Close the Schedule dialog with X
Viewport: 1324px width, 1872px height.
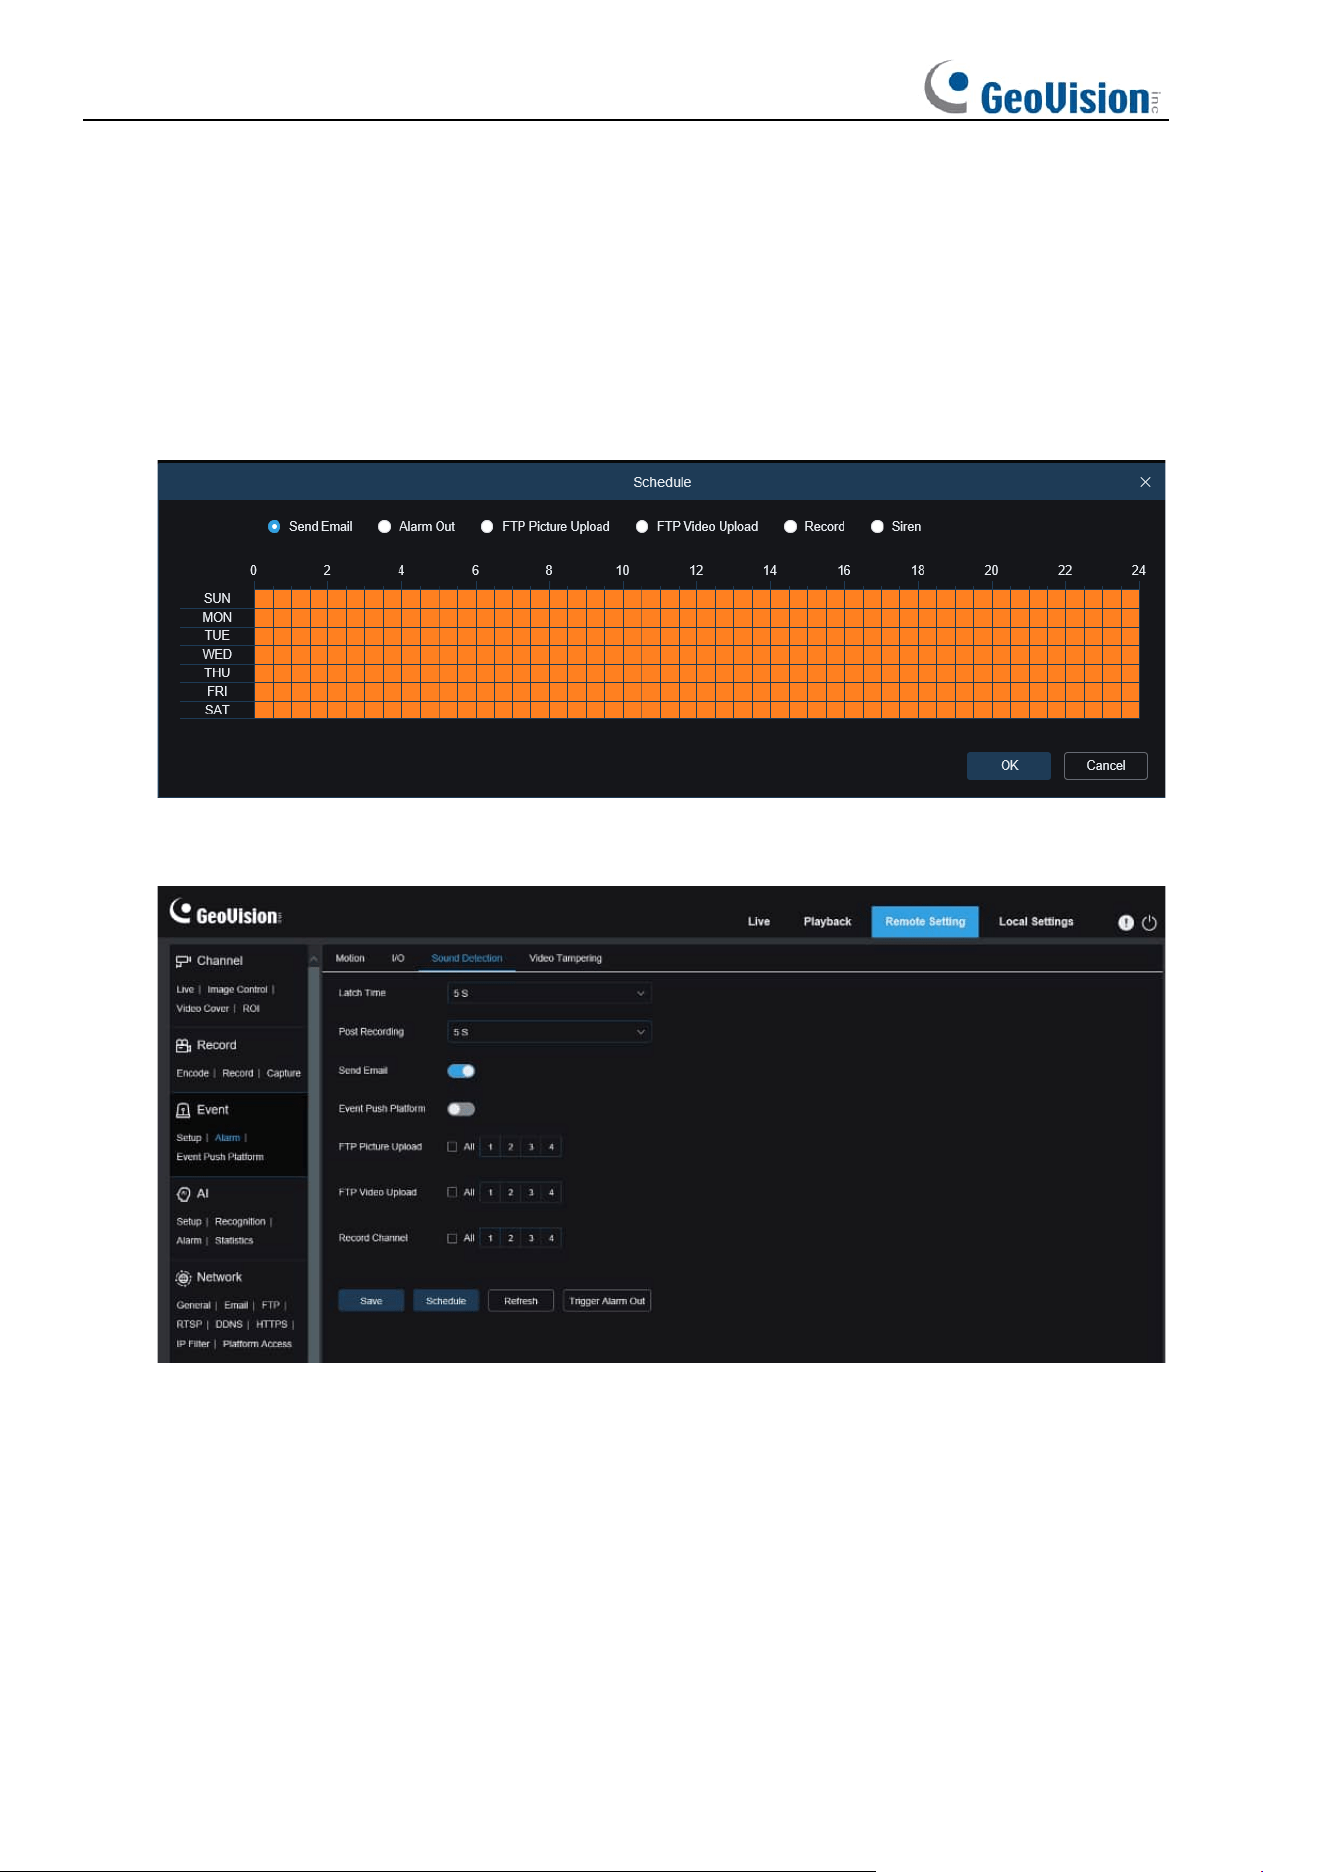1145,482
